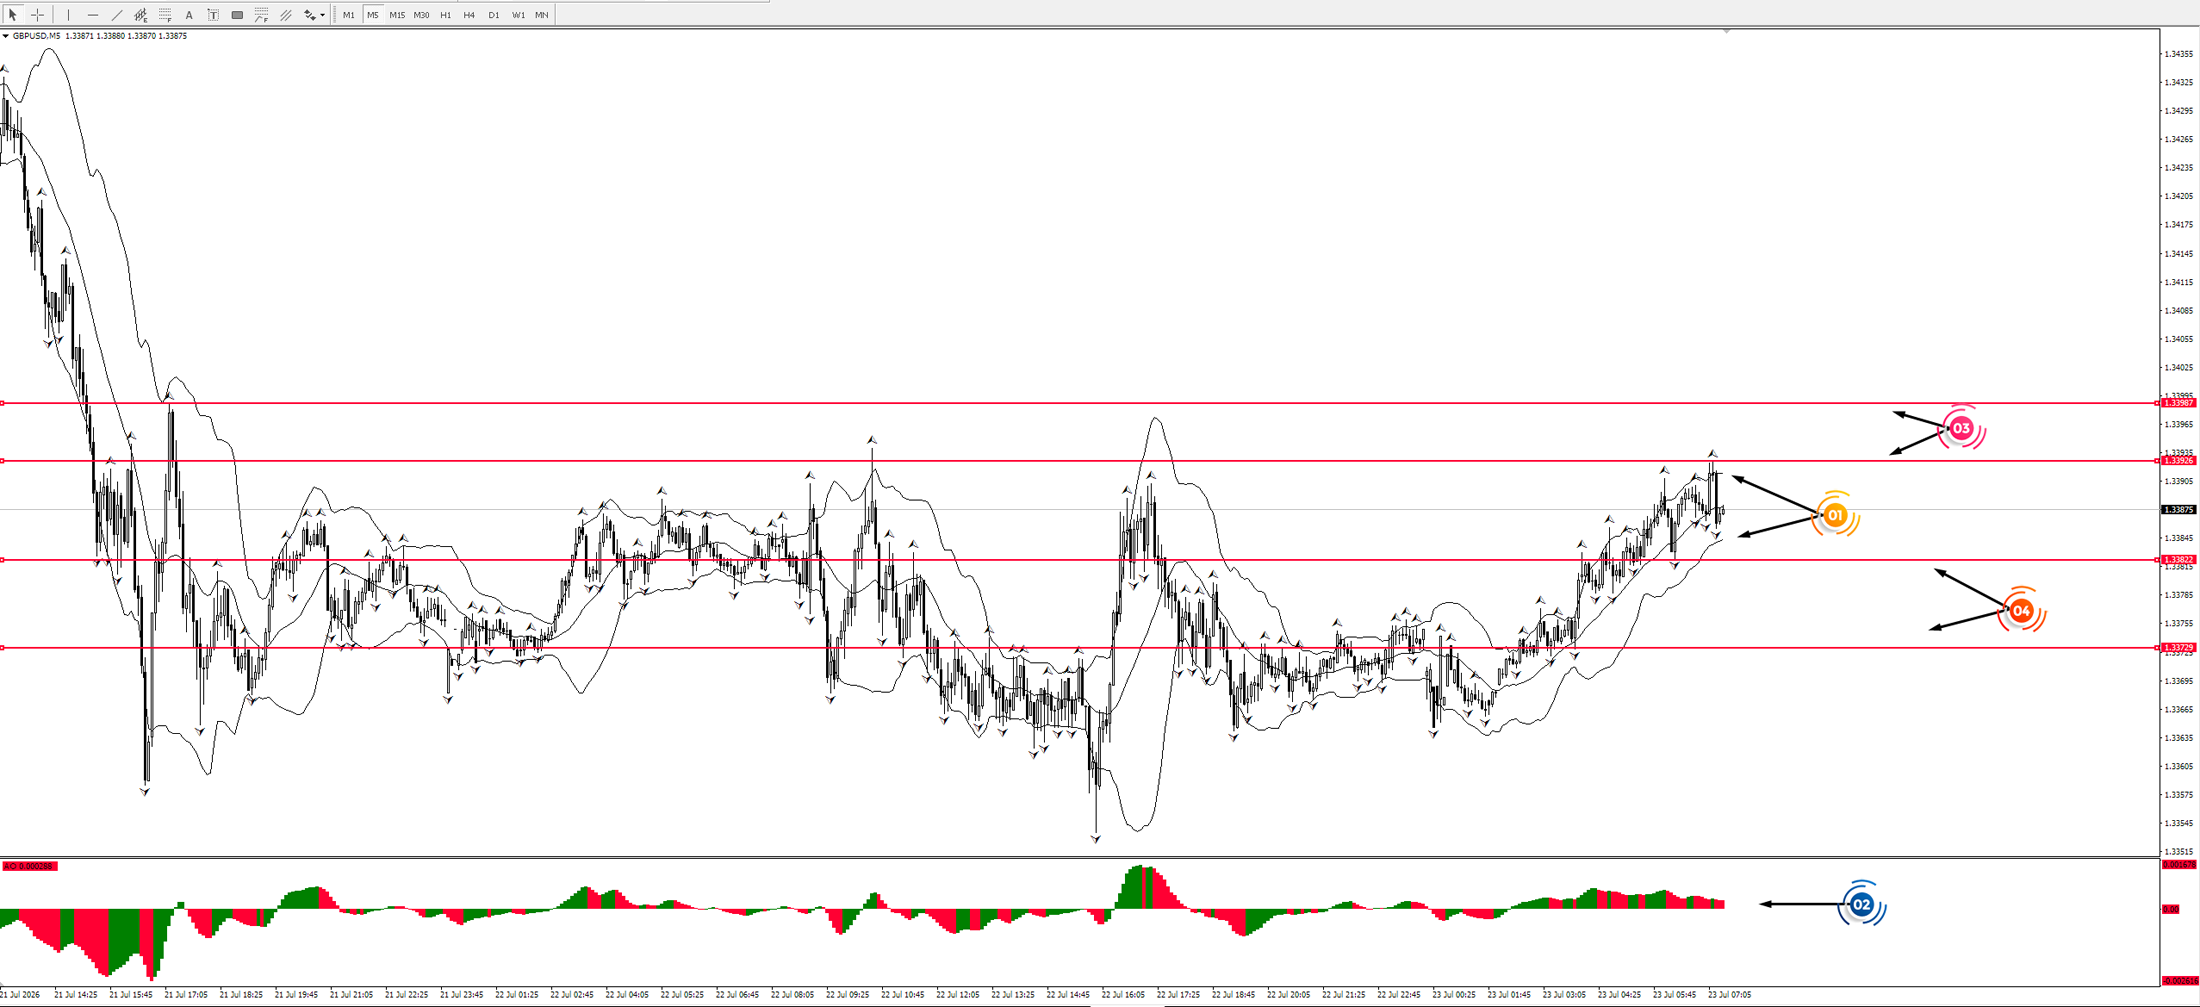Select the parallel lines channel tool

coord(286,15)
